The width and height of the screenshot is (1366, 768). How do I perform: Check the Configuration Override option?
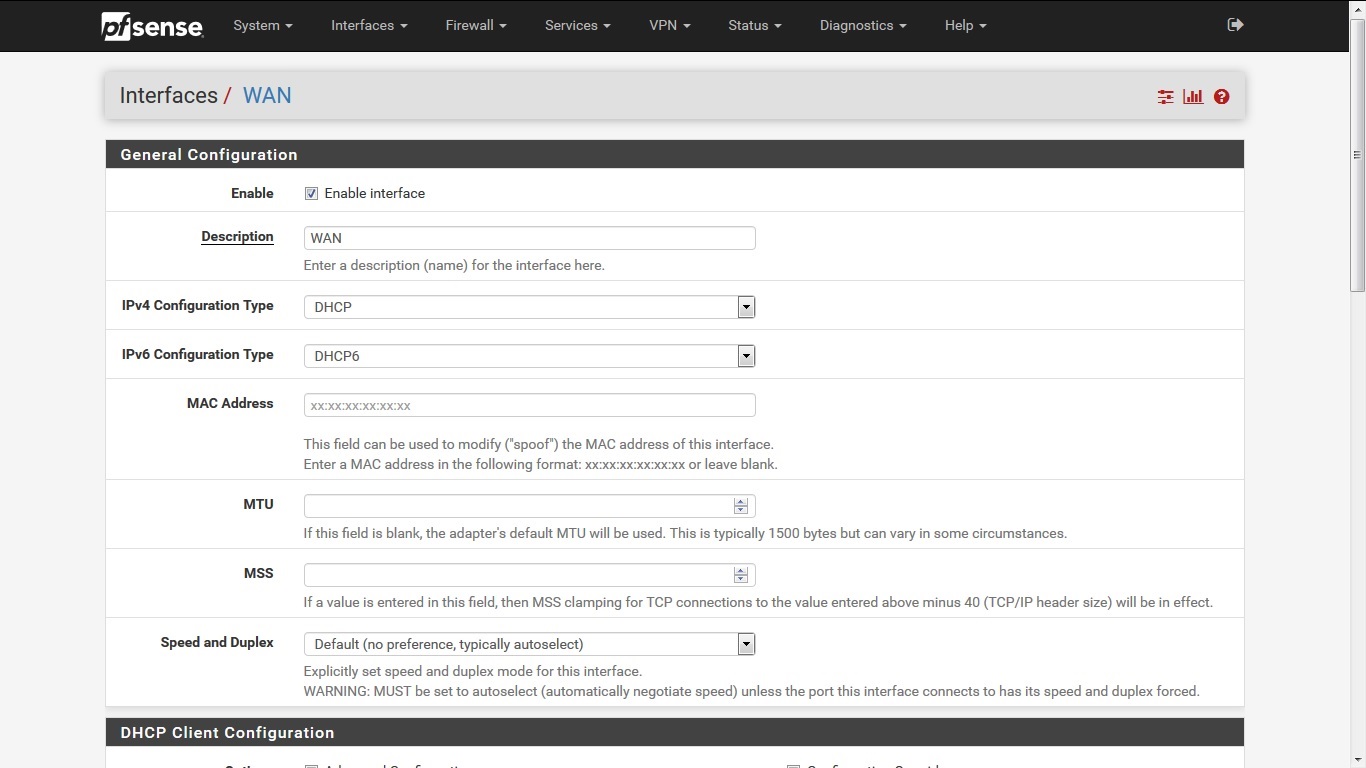[793, 765]
